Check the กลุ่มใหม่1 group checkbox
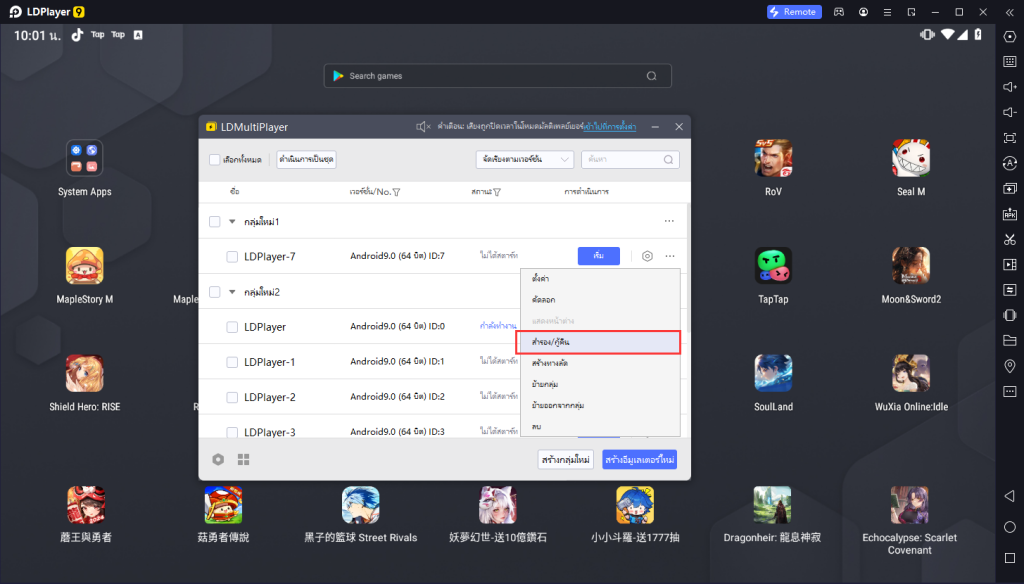Image resolution: width=1024 pixels, height=584 pixels. pos(214,221)
